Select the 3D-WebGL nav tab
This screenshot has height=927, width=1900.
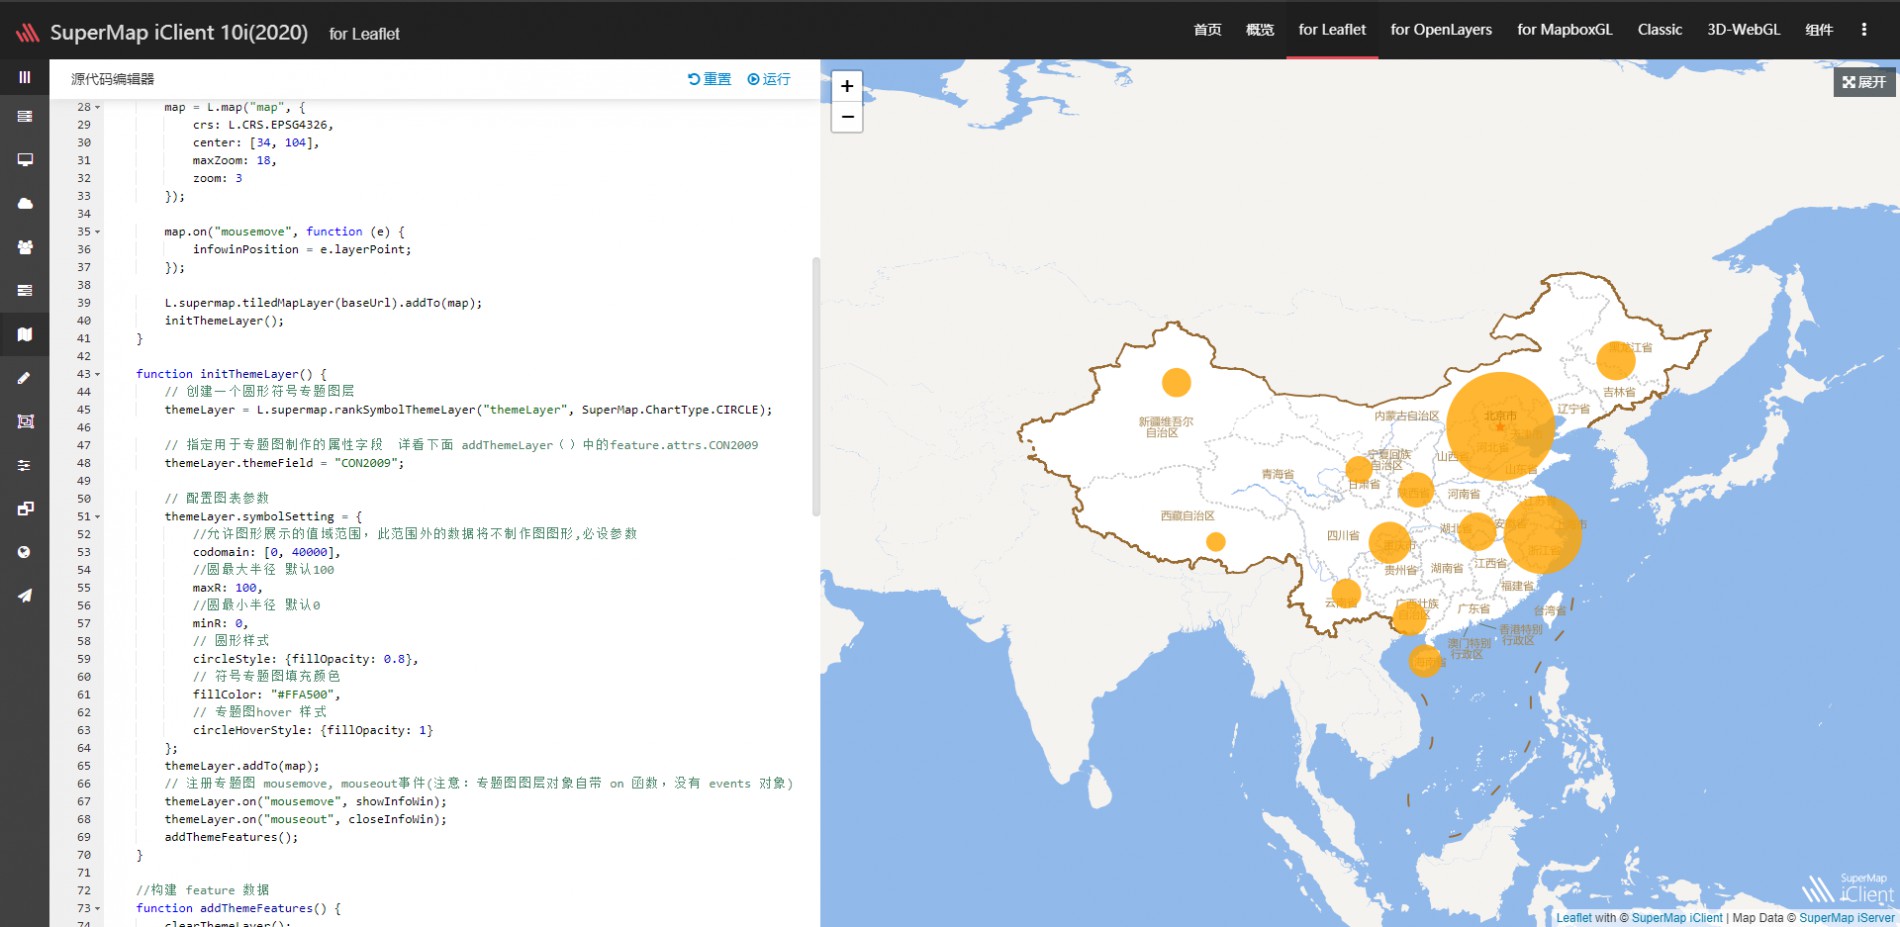1744,30
